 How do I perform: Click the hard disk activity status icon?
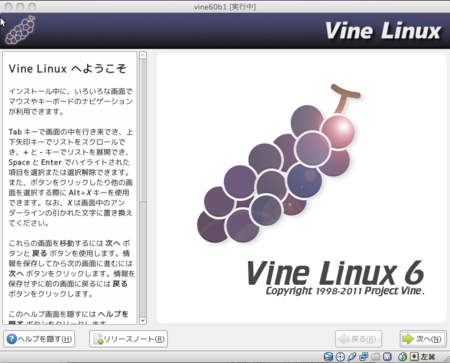pyautogui.click(x=328, y=357)
